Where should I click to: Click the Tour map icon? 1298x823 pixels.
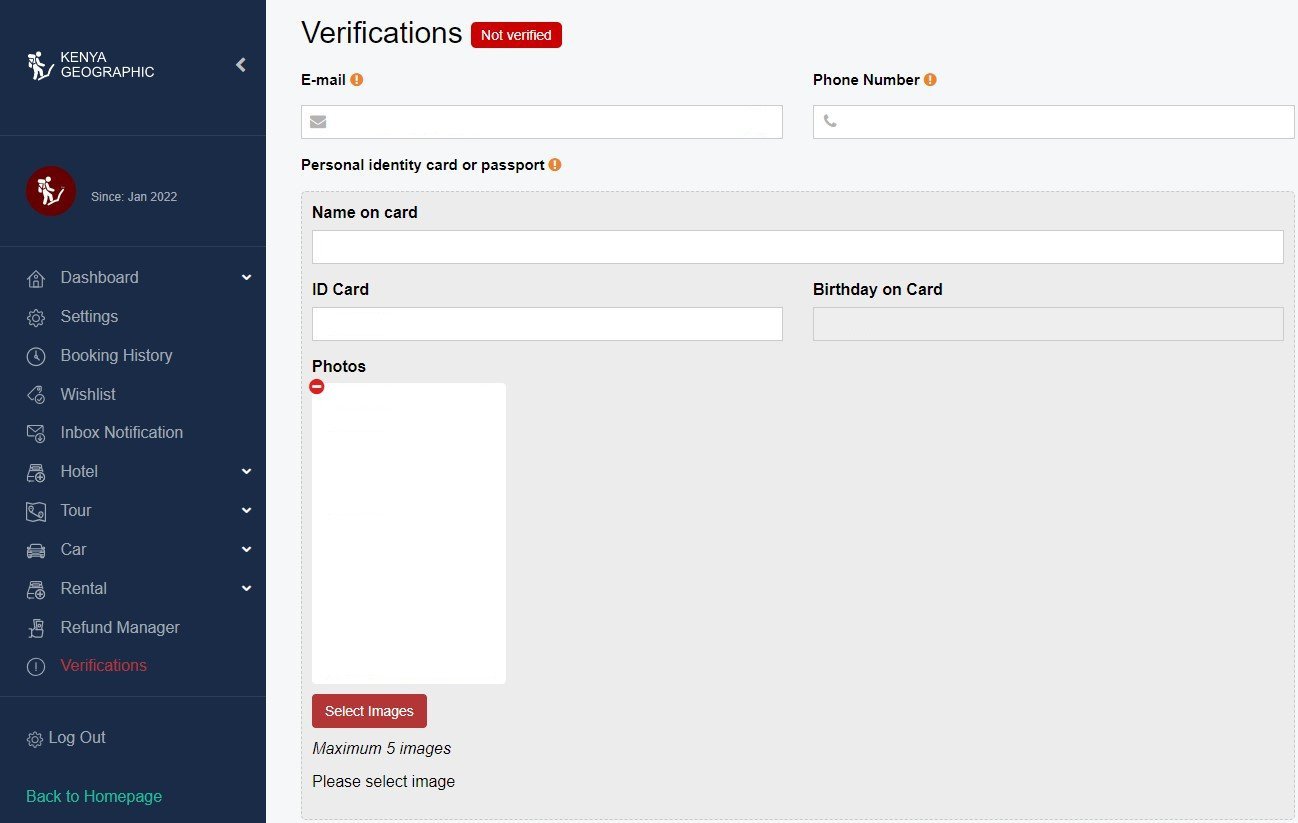[36, 511]
